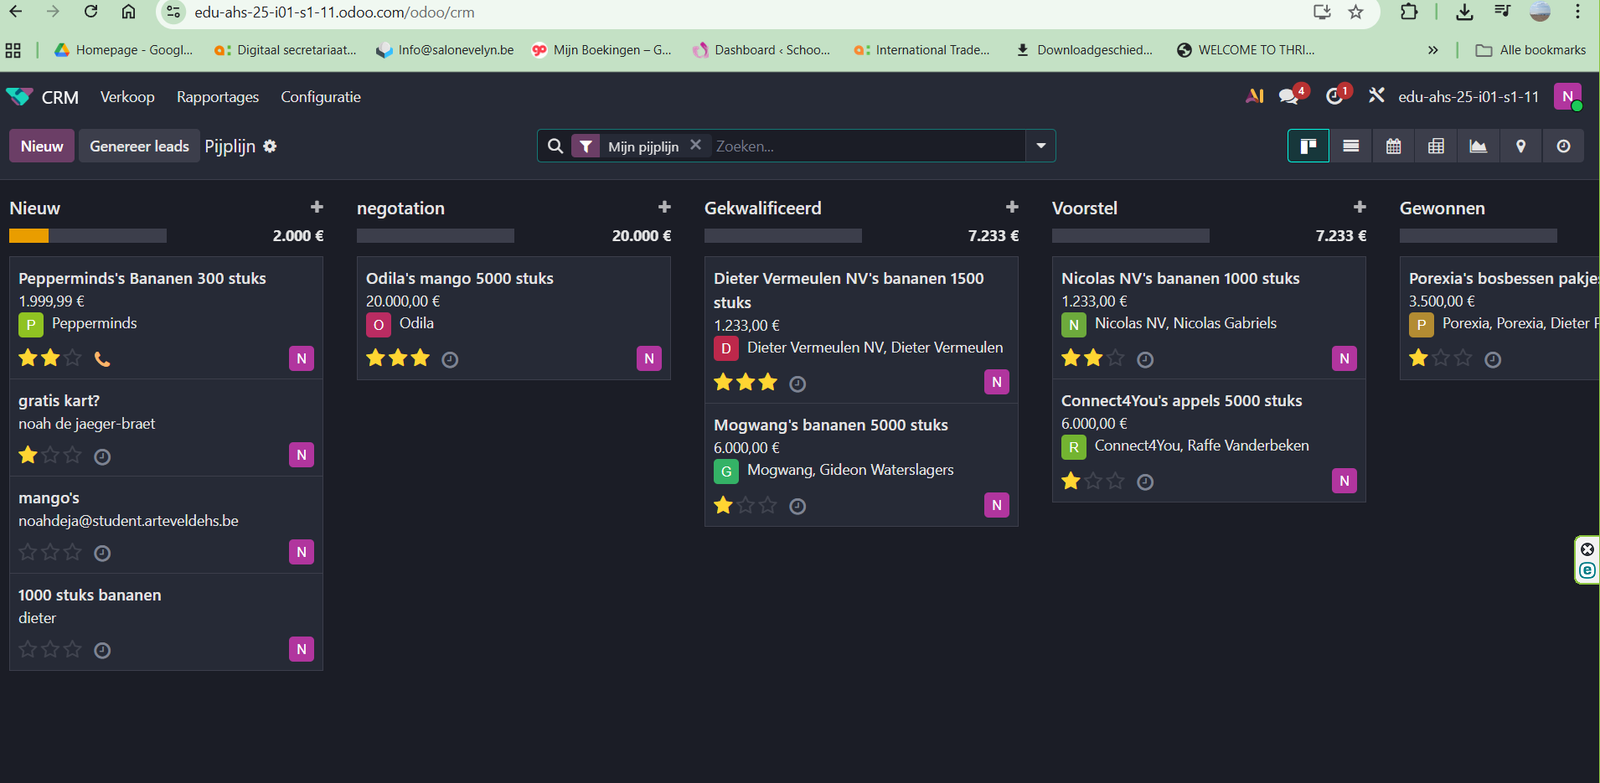Switch to the list view icon
Viewport: 1600px width, 783px height.
[1351, 146]
